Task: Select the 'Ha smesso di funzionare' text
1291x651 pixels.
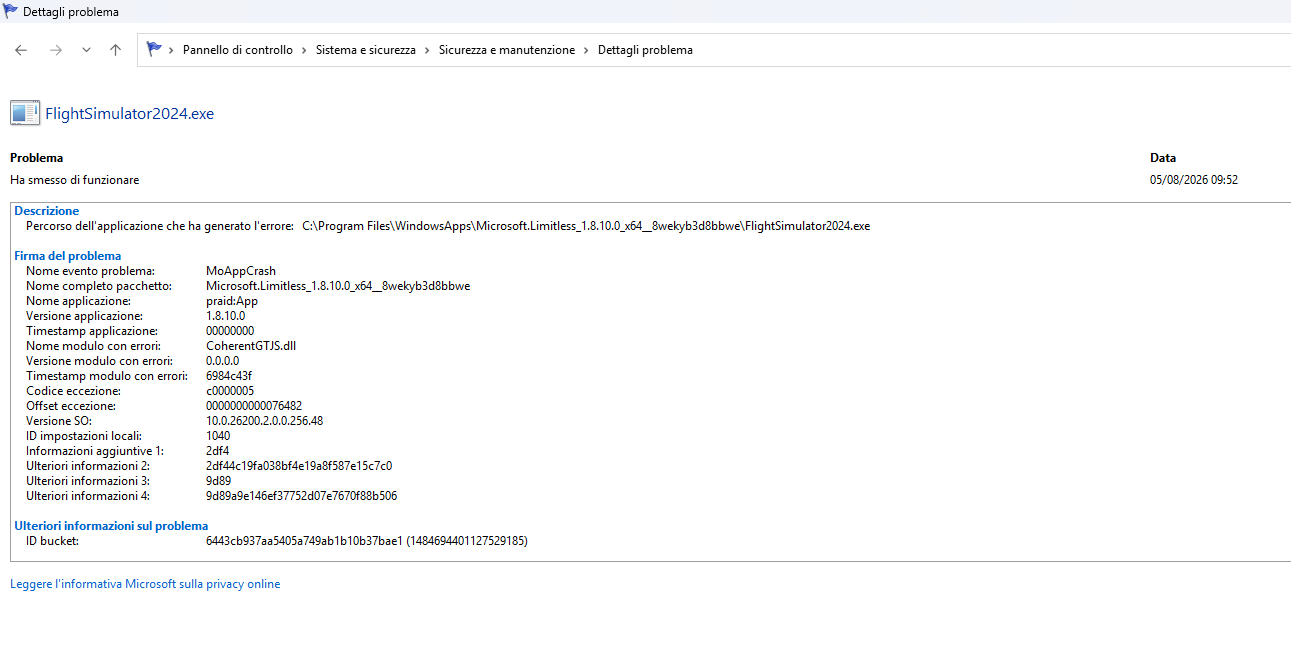Action: point(75,180)
